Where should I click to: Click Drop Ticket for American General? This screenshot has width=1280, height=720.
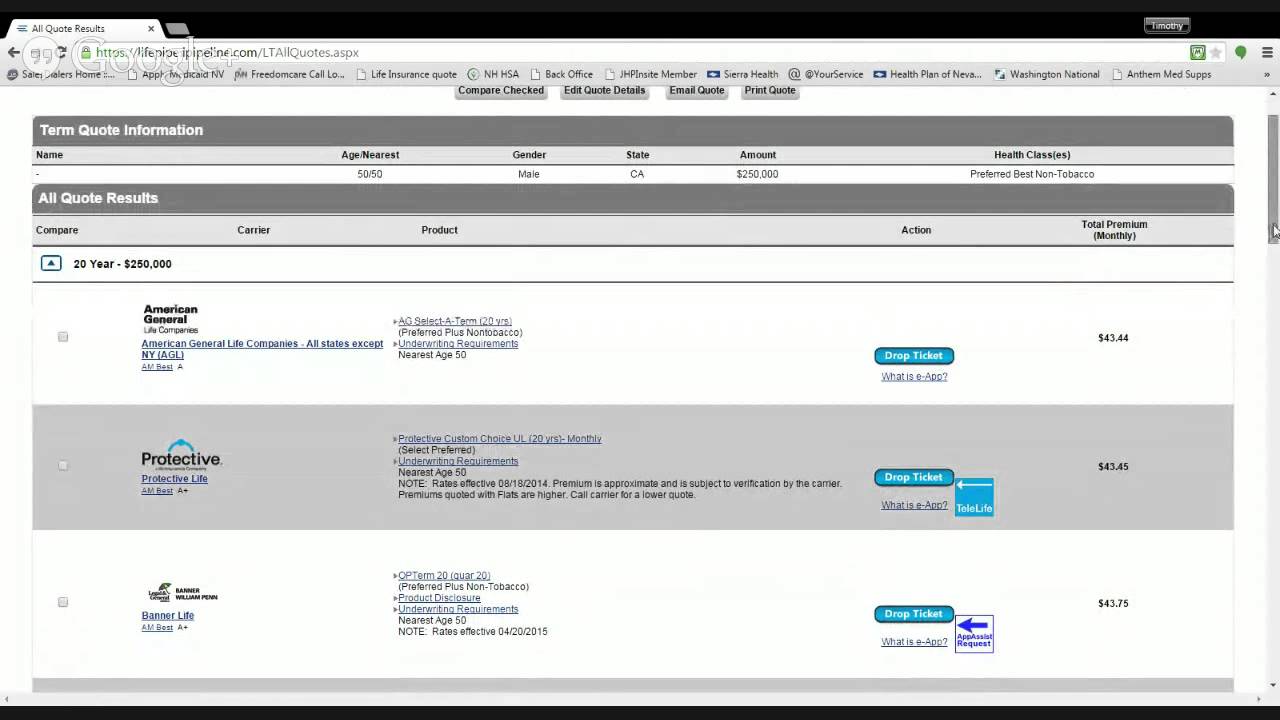point(914,355)
